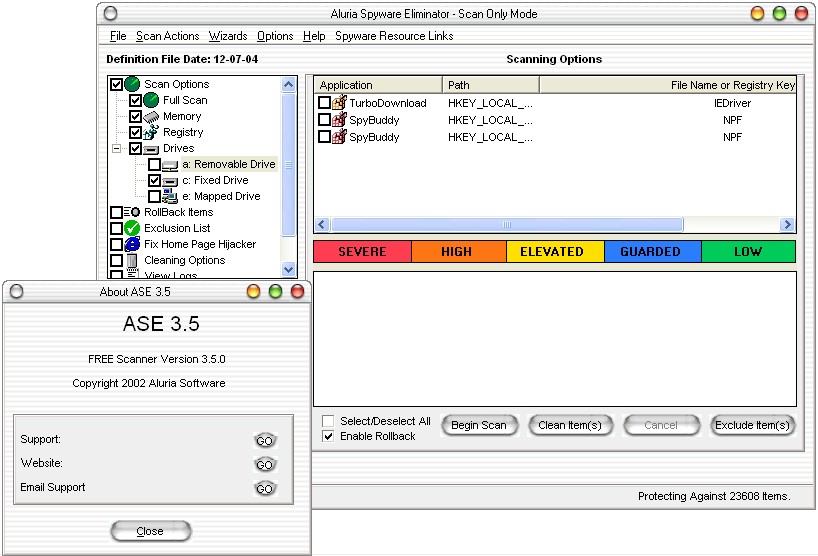This screenshot has width=818, height=556.
Task: Open the Options menu
Action: pyautogui.click(x=275, y=36)
